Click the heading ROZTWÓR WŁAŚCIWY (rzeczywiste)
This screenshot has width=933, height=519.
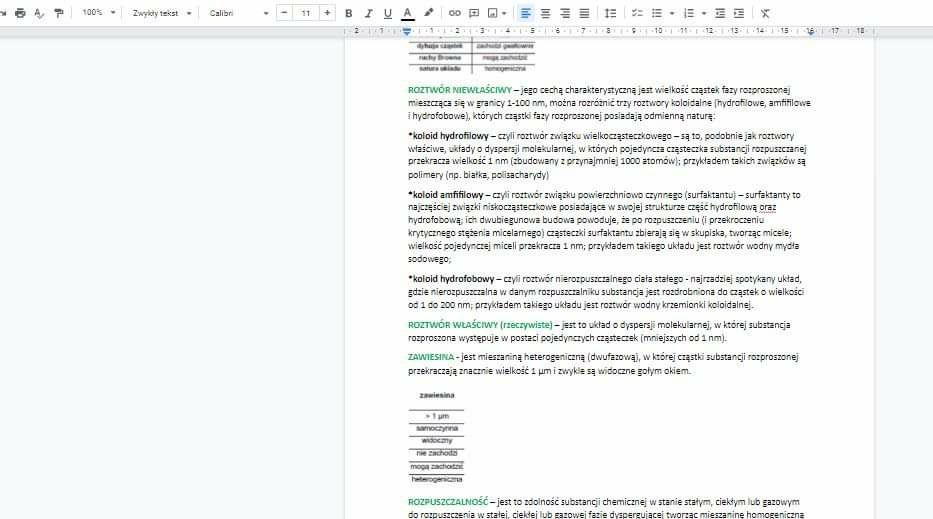(480, 325)
